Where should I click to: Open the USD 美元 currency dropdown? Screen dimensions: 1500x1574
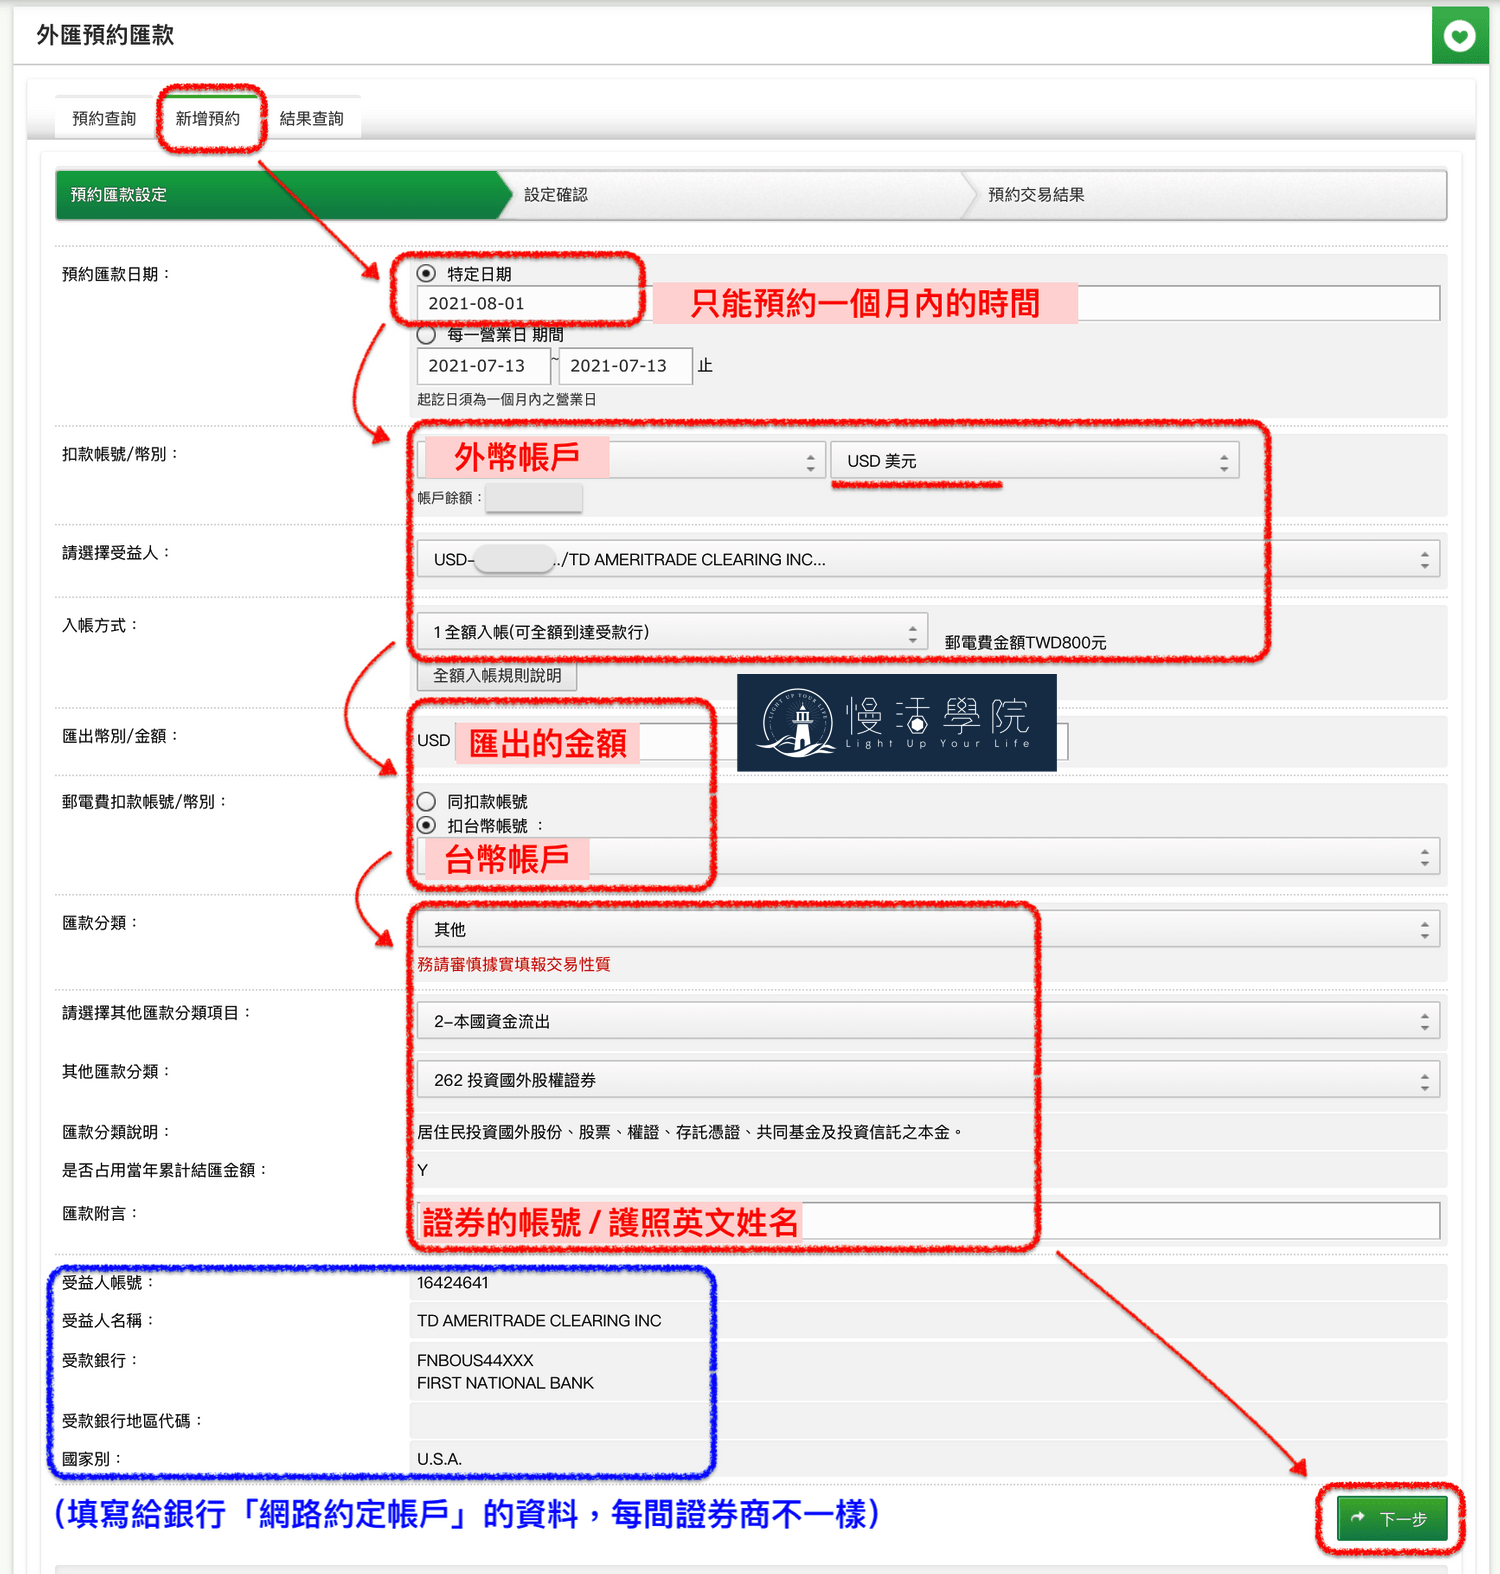coord(1034,461)
